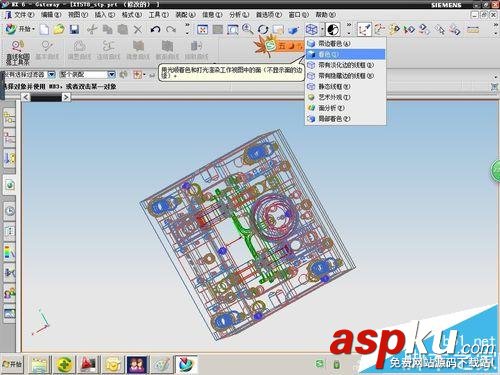Open the 帮助 (Help) menu
This screenshot has height=375, width=500.
(x=326, y=15)
